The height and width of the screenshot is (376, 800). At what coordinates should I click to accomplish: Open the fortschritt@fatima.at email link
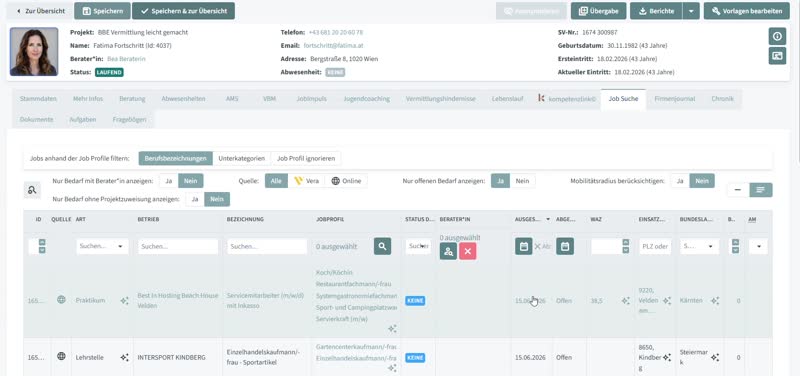pyautogui.click(x=333, y=45)
